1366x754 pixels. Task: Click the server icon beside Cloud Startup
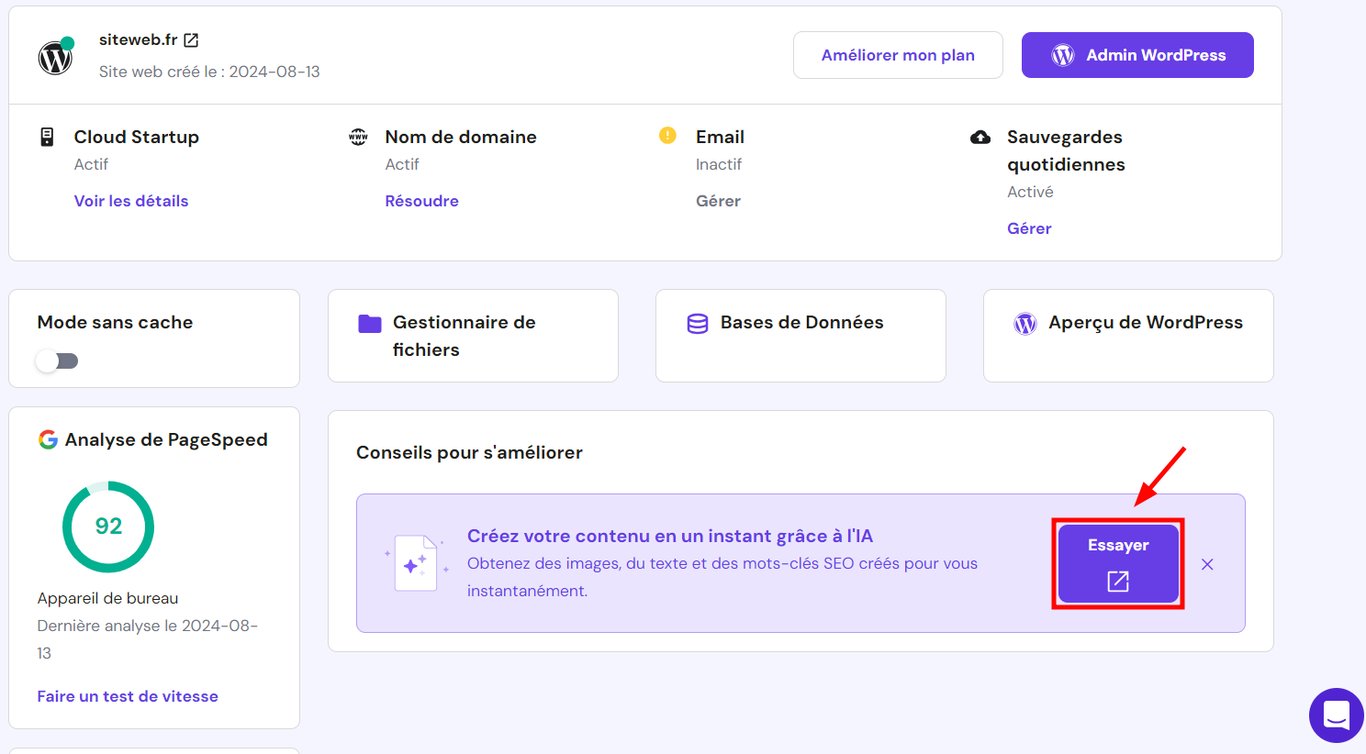pyautogui.click(x=46, y=135)
